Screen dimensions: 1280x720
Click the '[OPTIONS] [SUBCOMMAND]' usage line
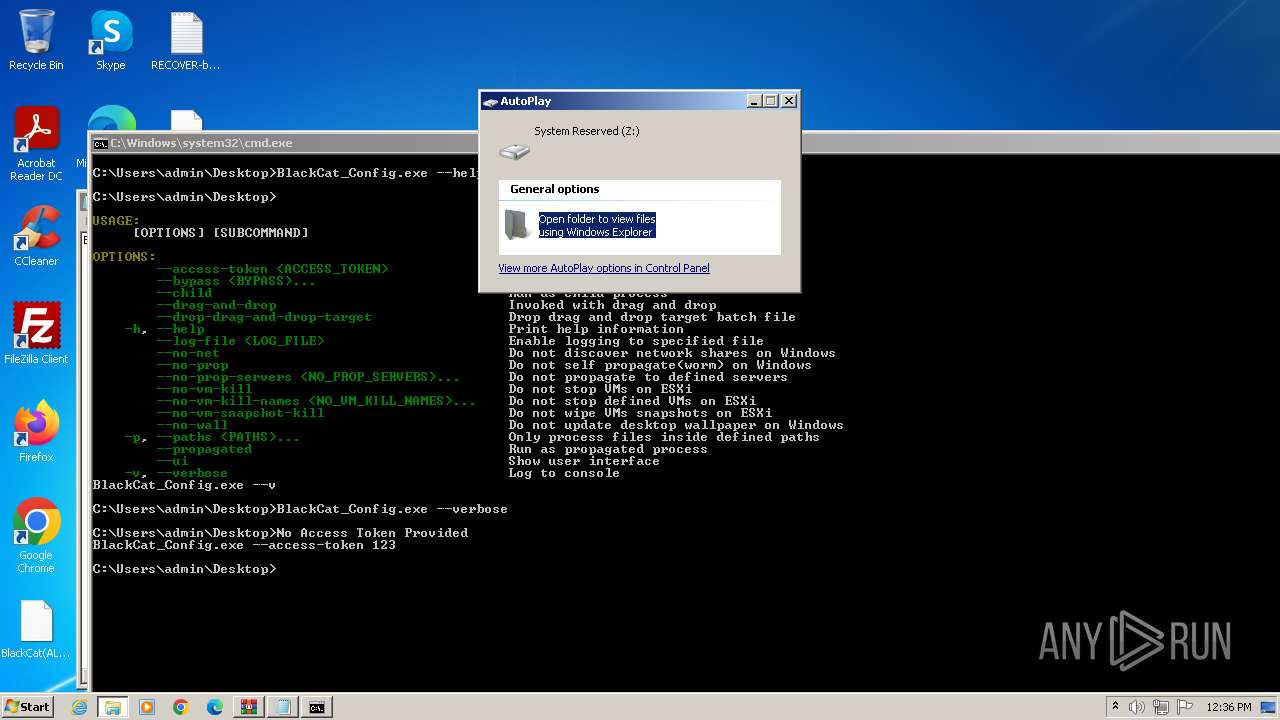click(220, 233)
